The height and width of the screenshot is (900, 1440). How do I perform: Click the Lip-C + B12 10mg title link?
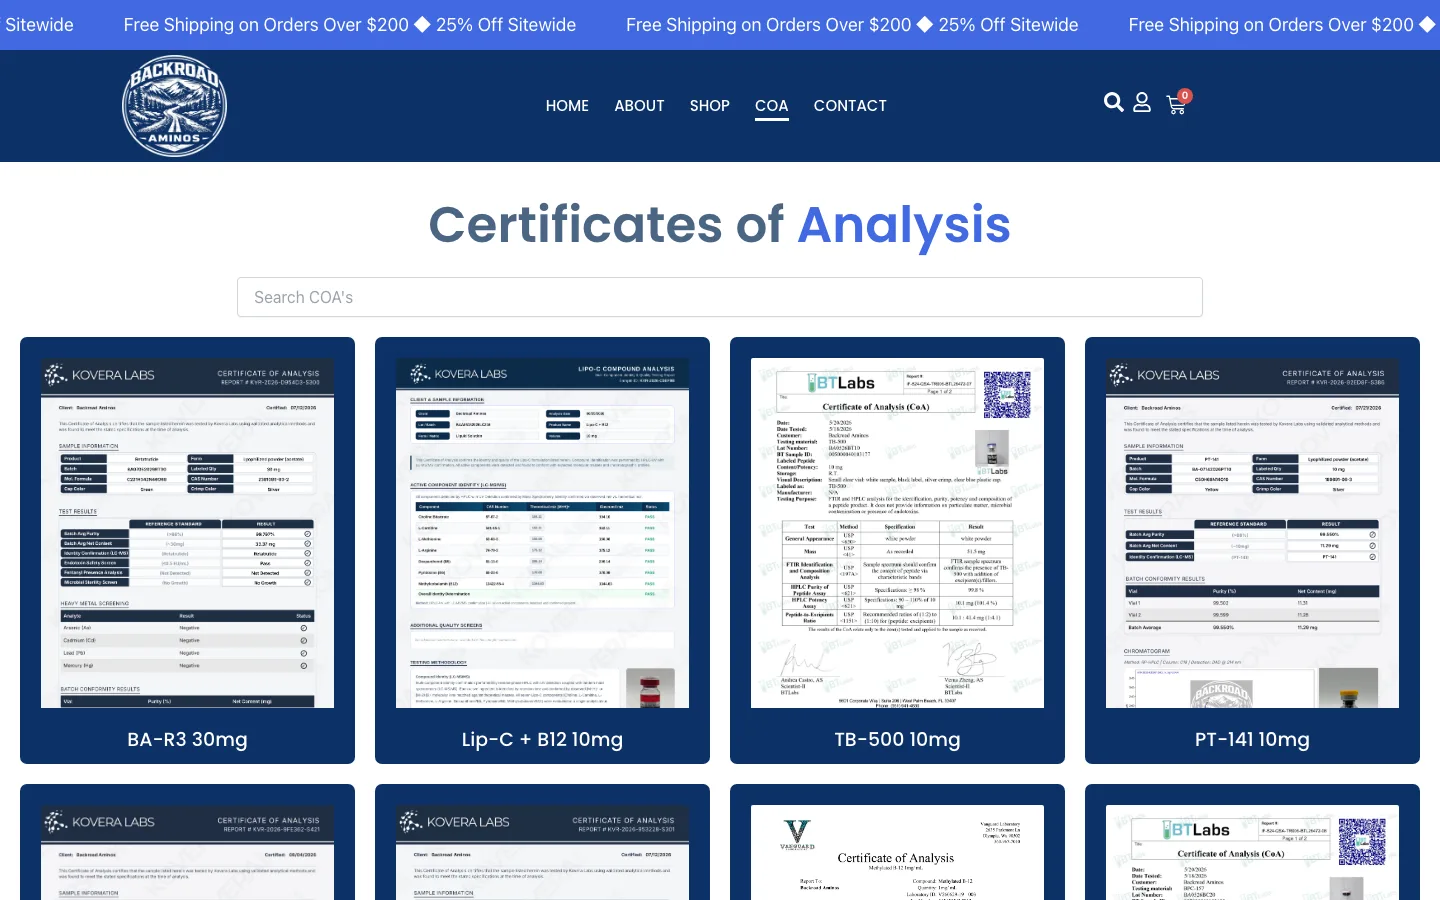pos(542,740)
